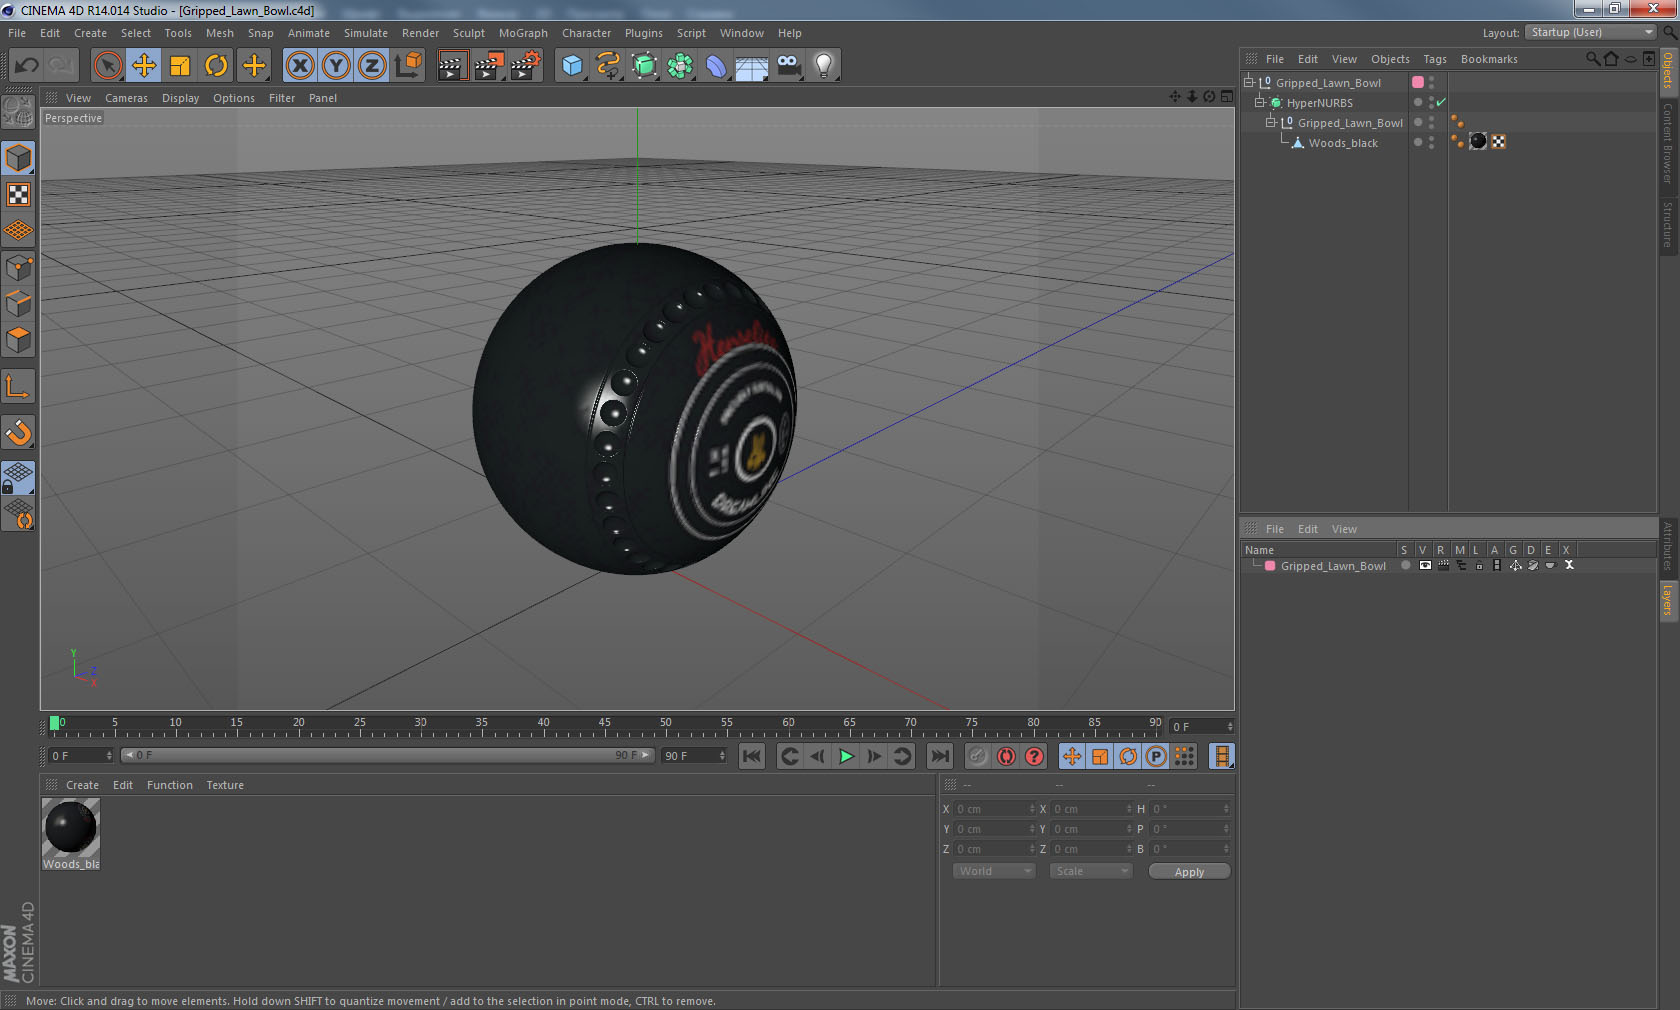Open HyperNURBS generators icon

(644, 66)
